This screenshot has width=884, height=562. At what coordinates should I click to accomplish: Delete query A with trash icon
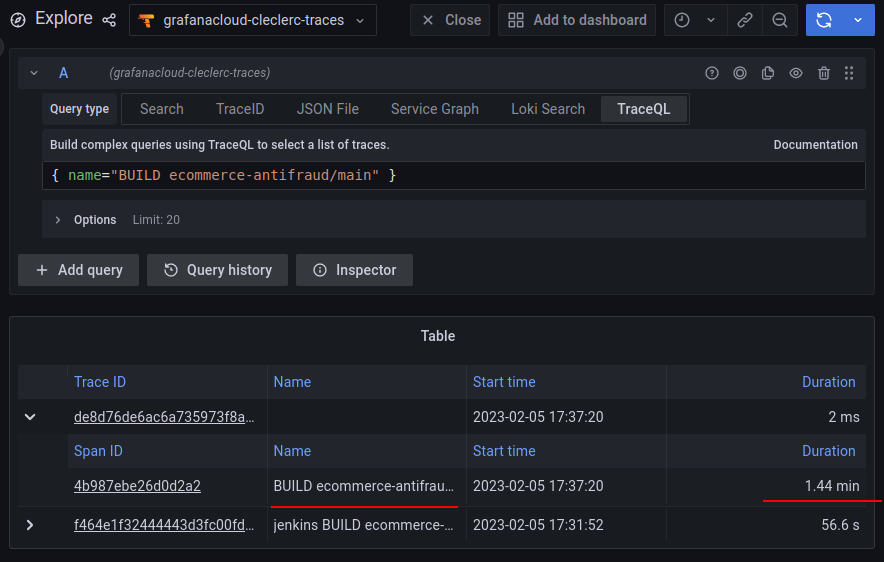(x=824, y=73)
